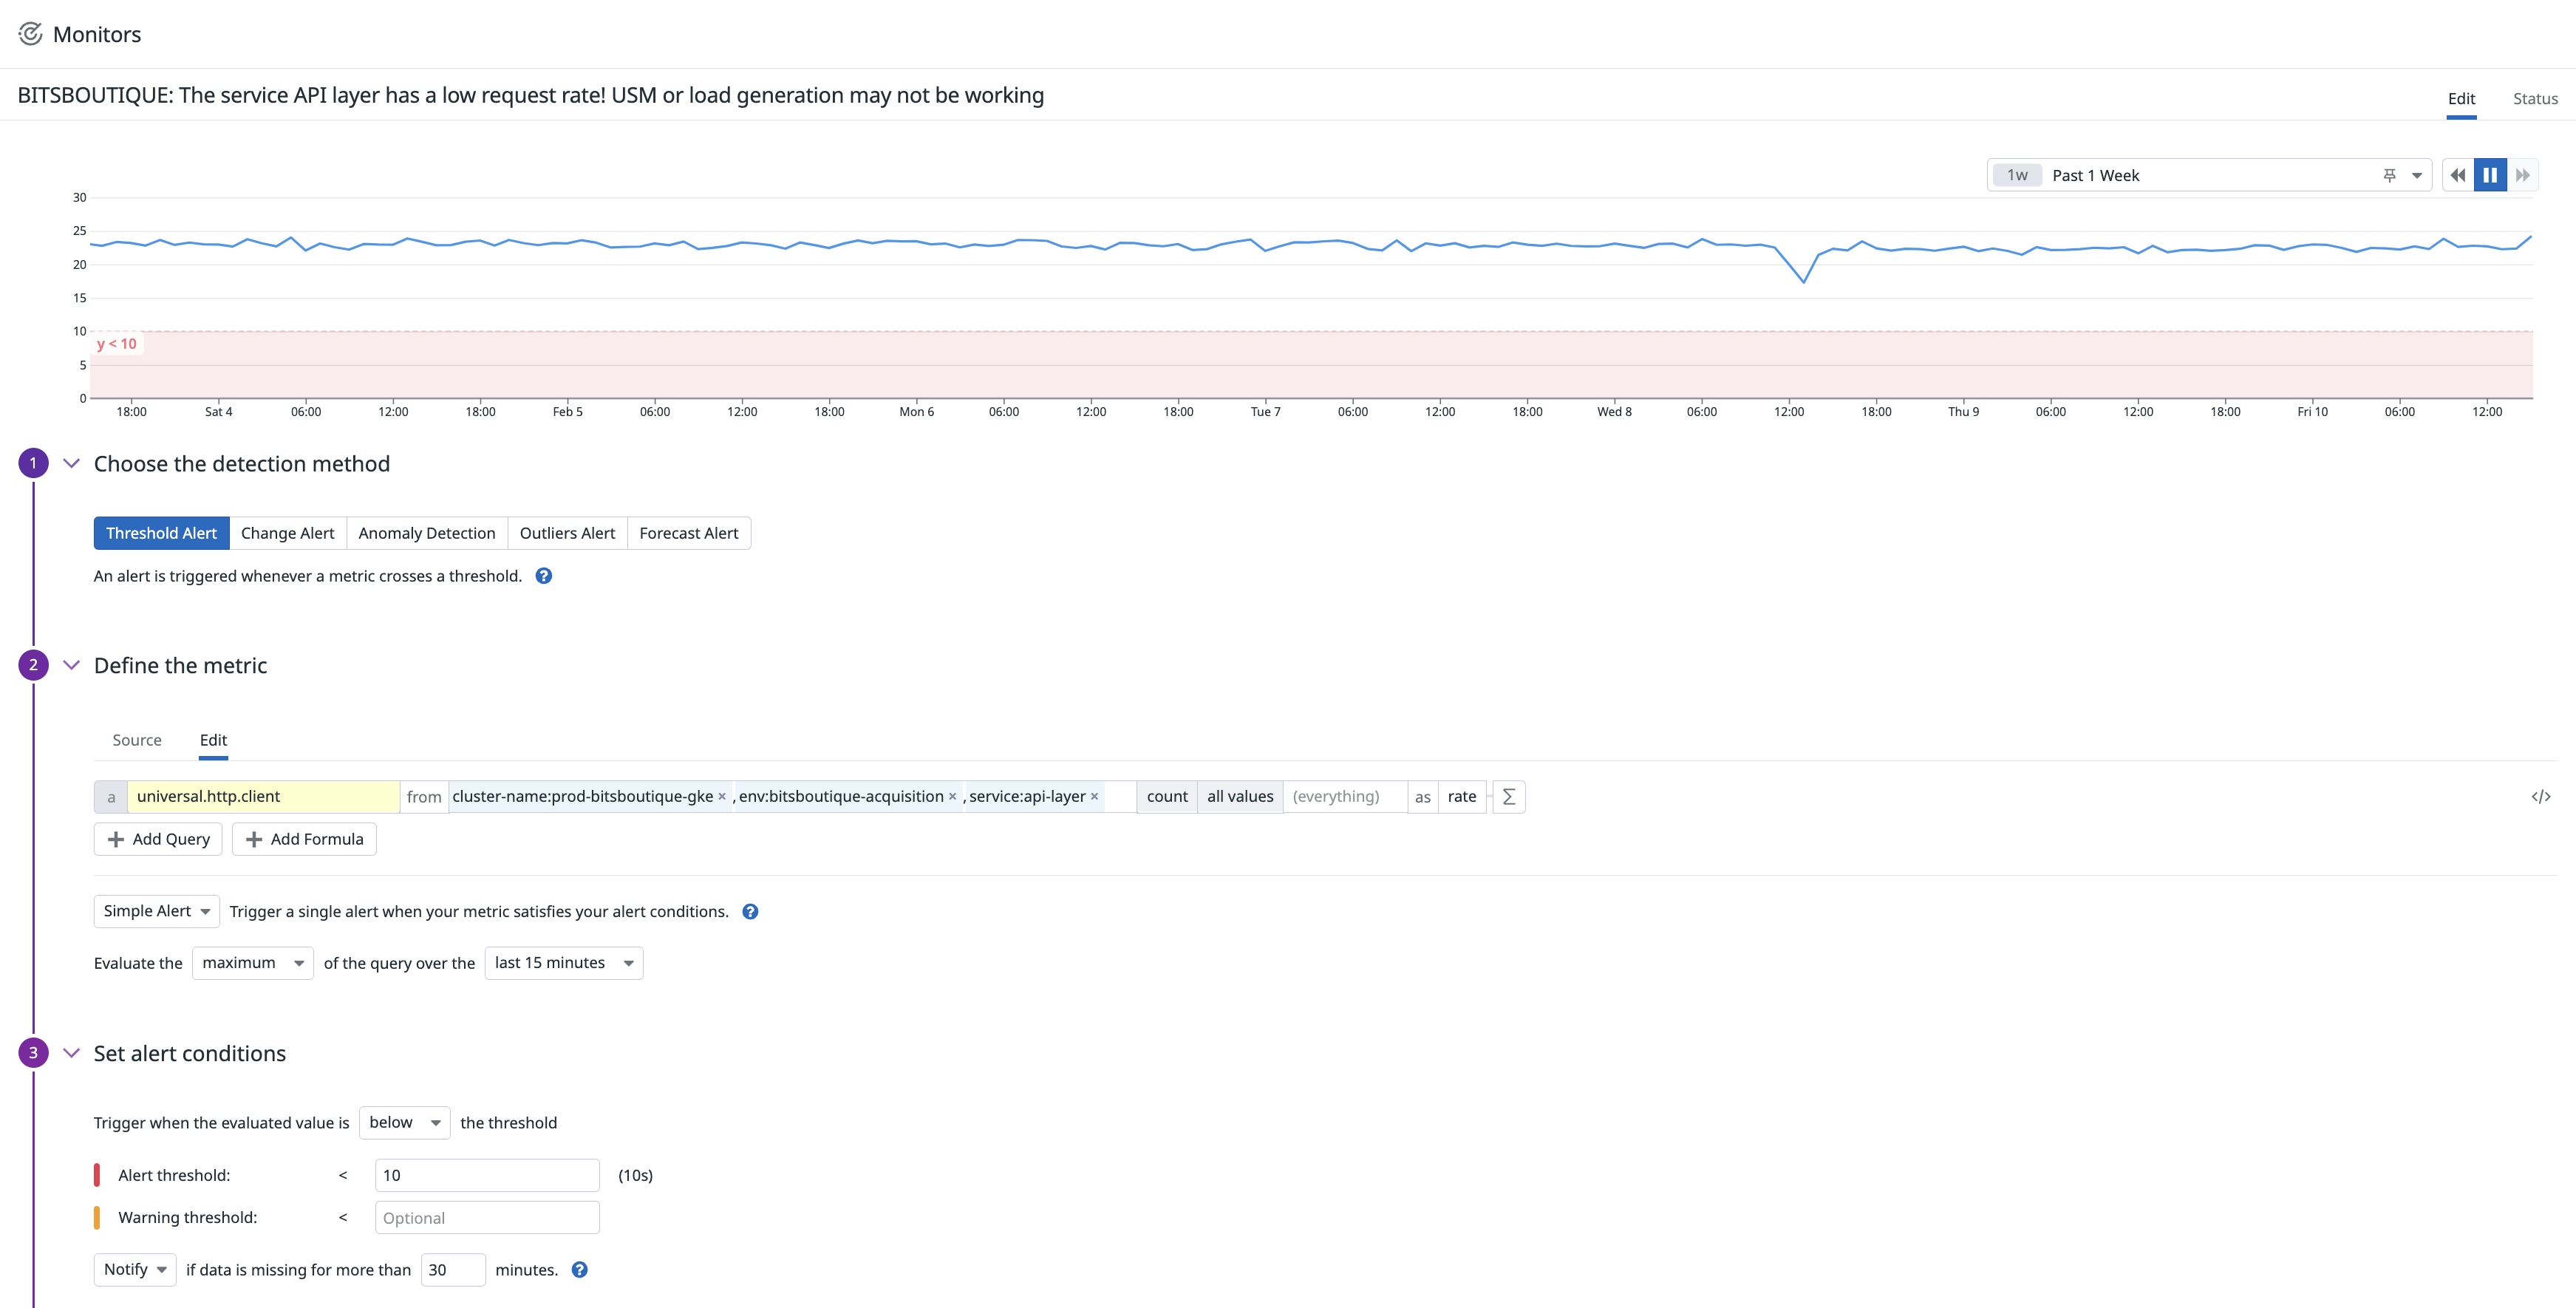This screenshot has height=1308, width=2576.
Task: Click the Monitors logo icon in the header
Action: click(x=30, y=33)
